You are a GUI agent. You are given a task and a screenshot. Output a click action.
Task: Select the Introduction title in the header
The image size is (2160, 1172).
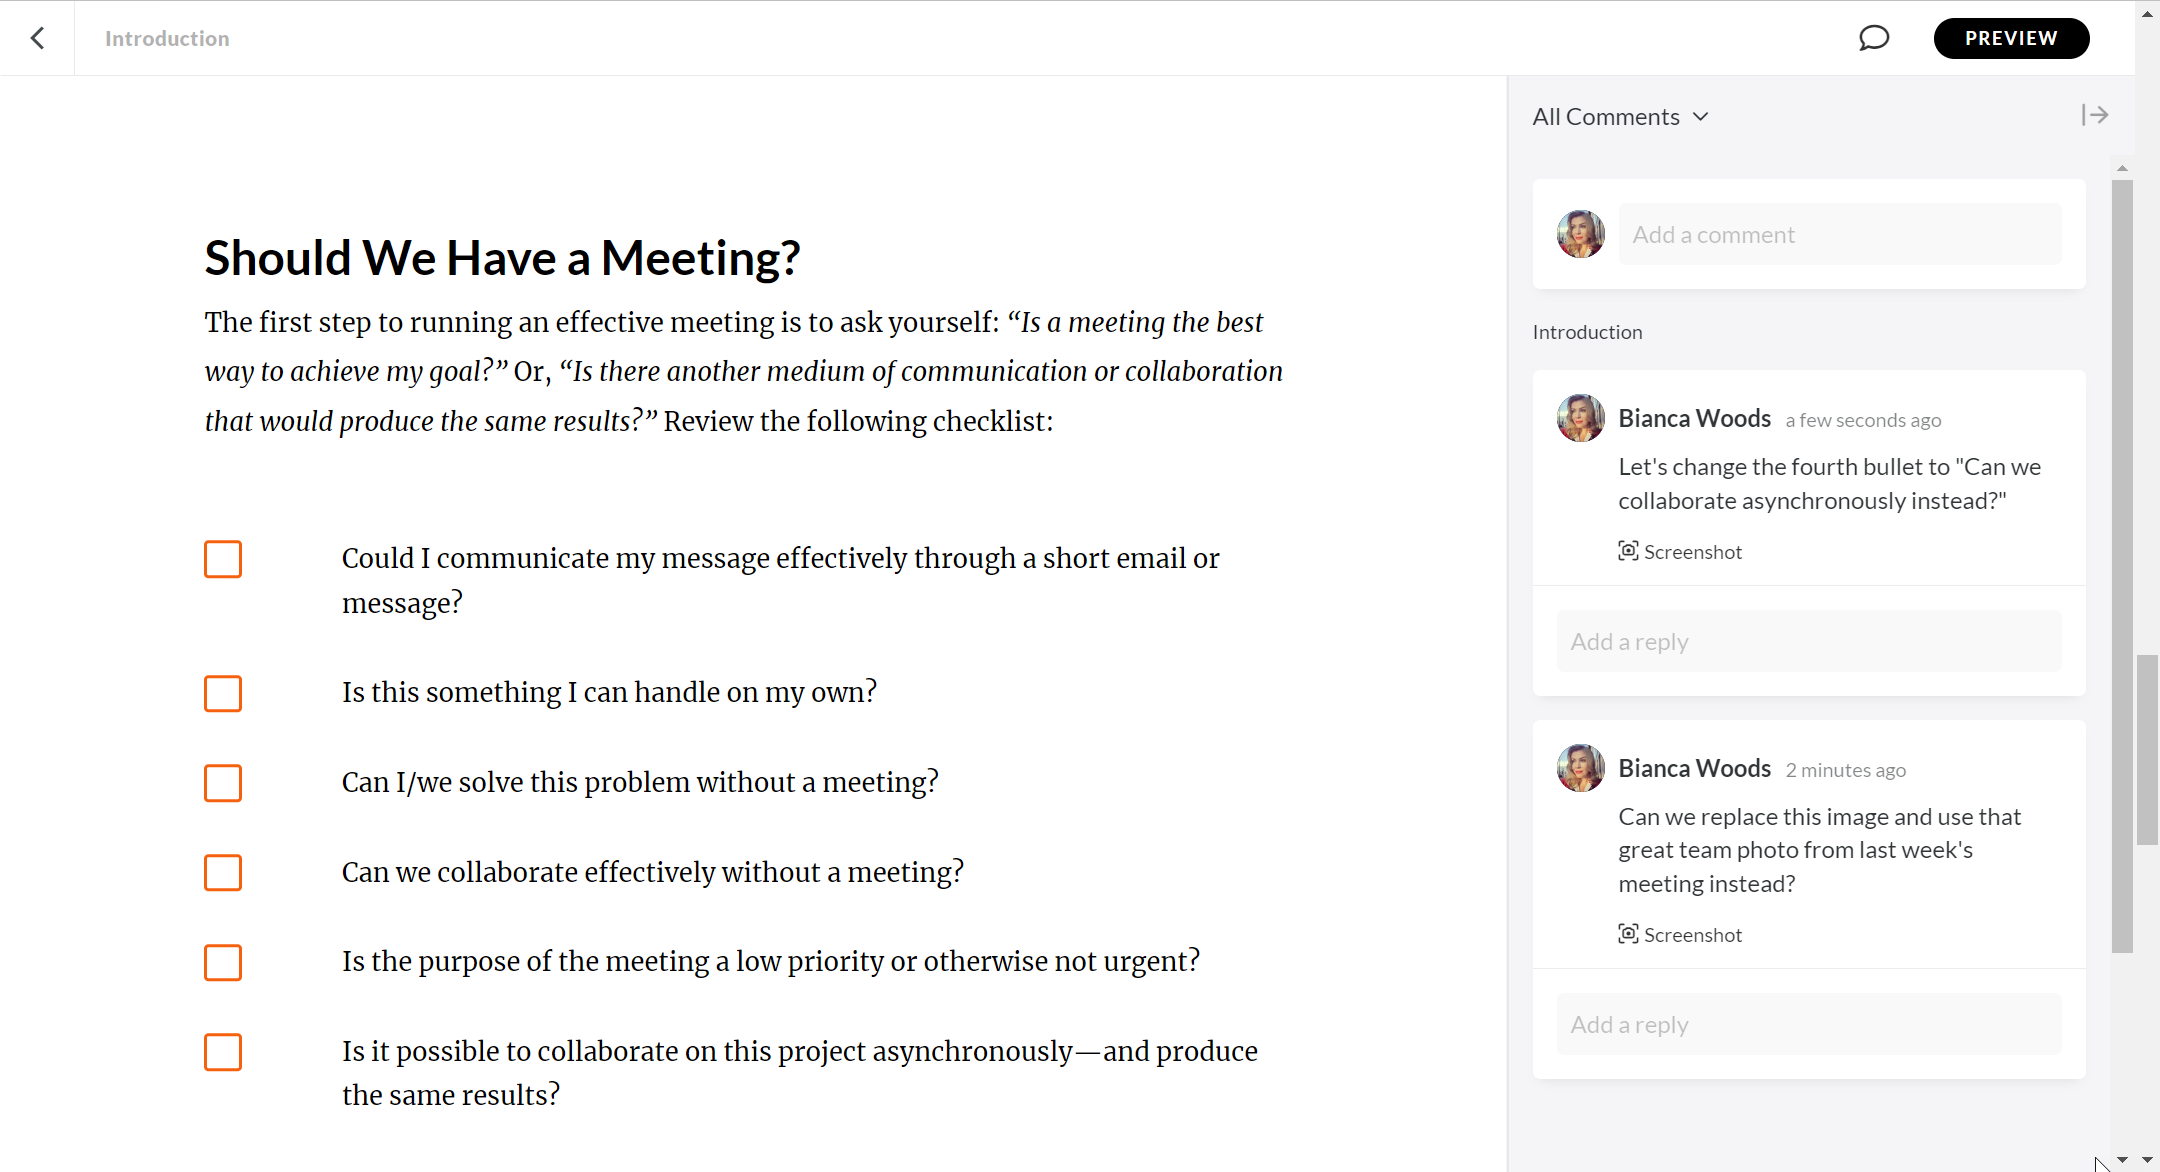[167, 38]
